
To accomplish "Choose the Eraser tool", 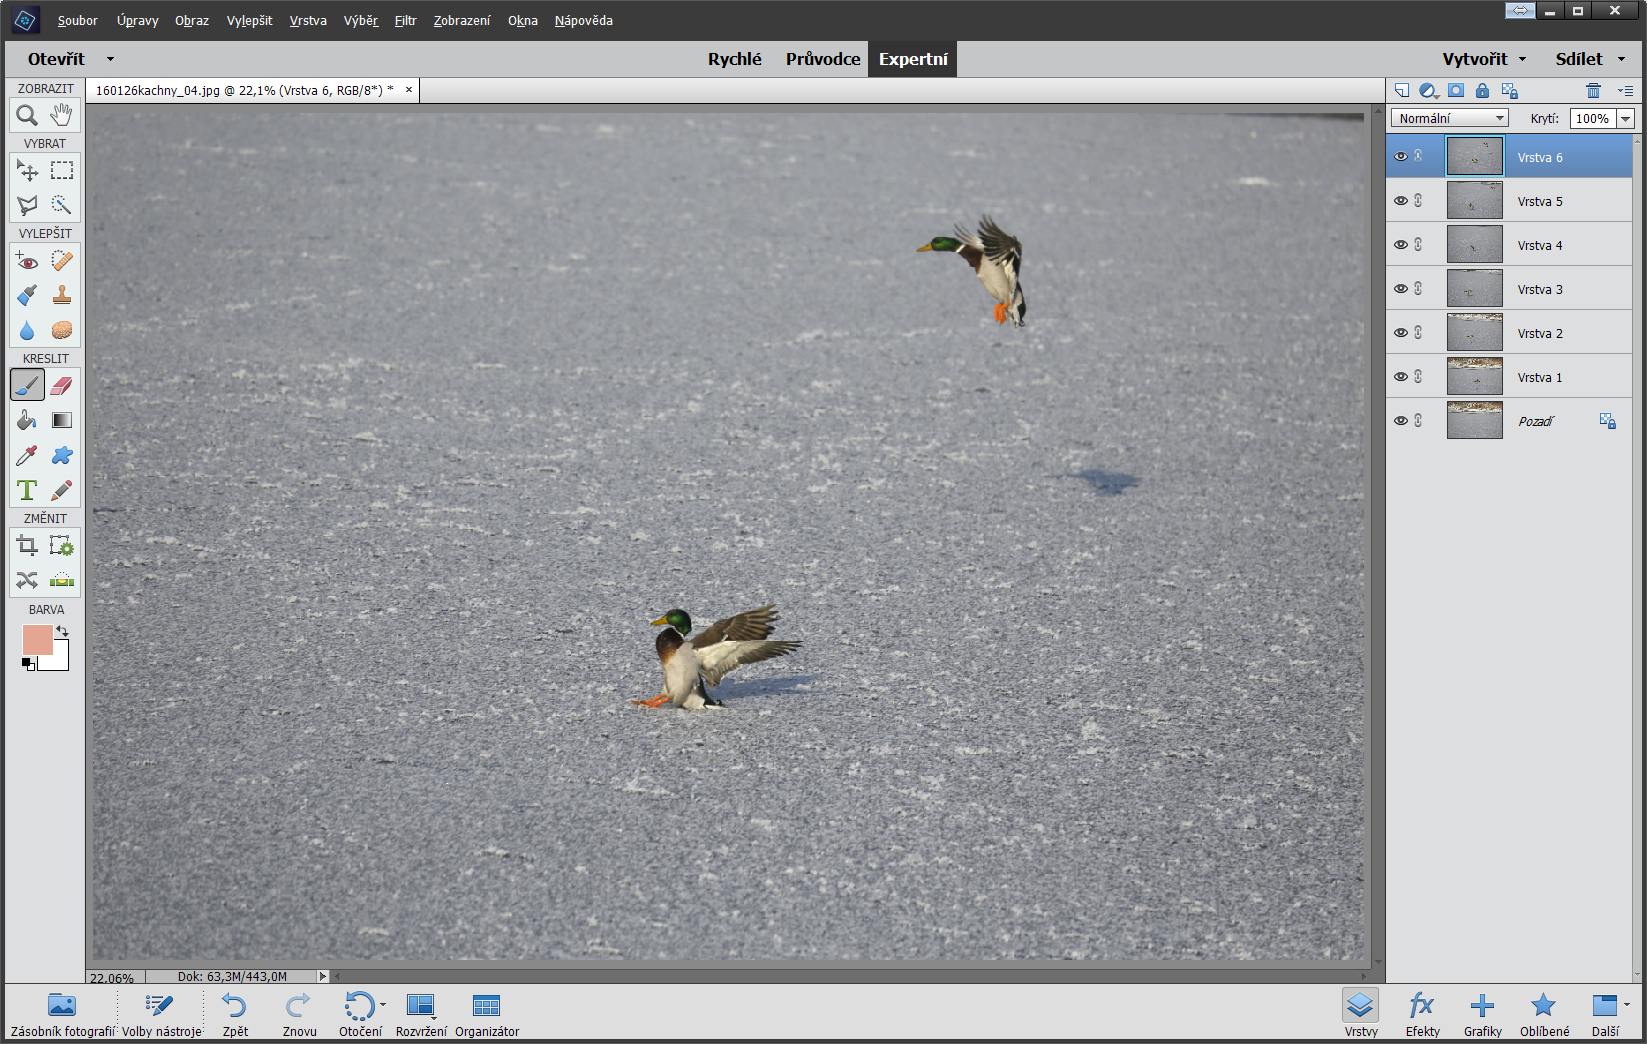I will 62,386.
